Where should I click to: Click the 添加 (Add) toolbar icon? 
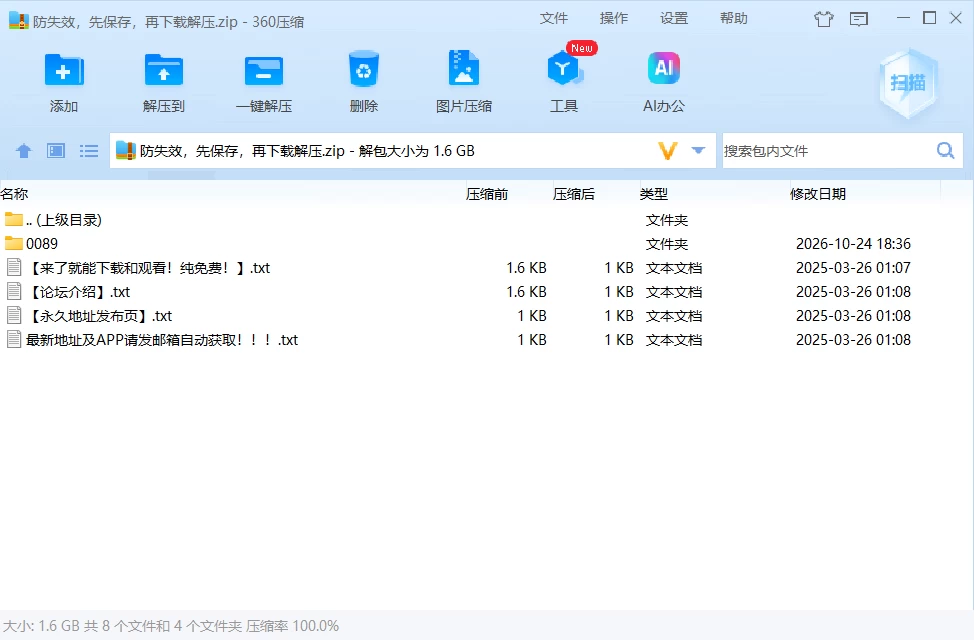pos(64,70)
